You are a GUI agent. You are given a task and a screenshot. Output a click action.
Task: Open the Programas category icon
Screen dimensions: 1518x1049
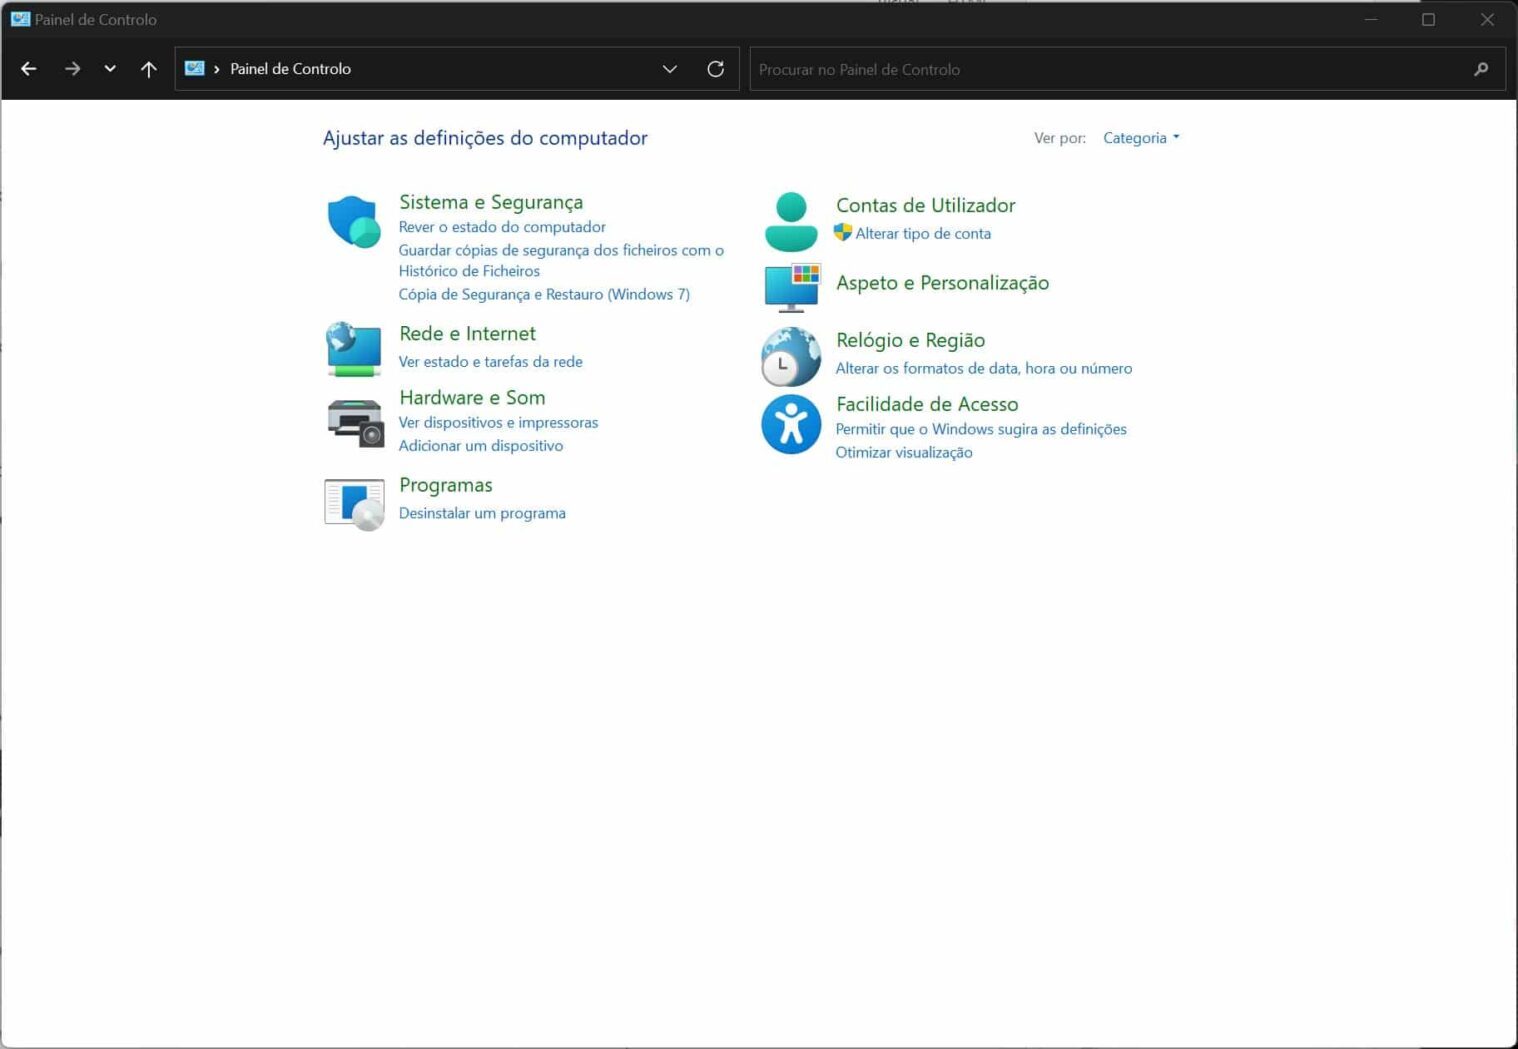click(x=354, y=503)
